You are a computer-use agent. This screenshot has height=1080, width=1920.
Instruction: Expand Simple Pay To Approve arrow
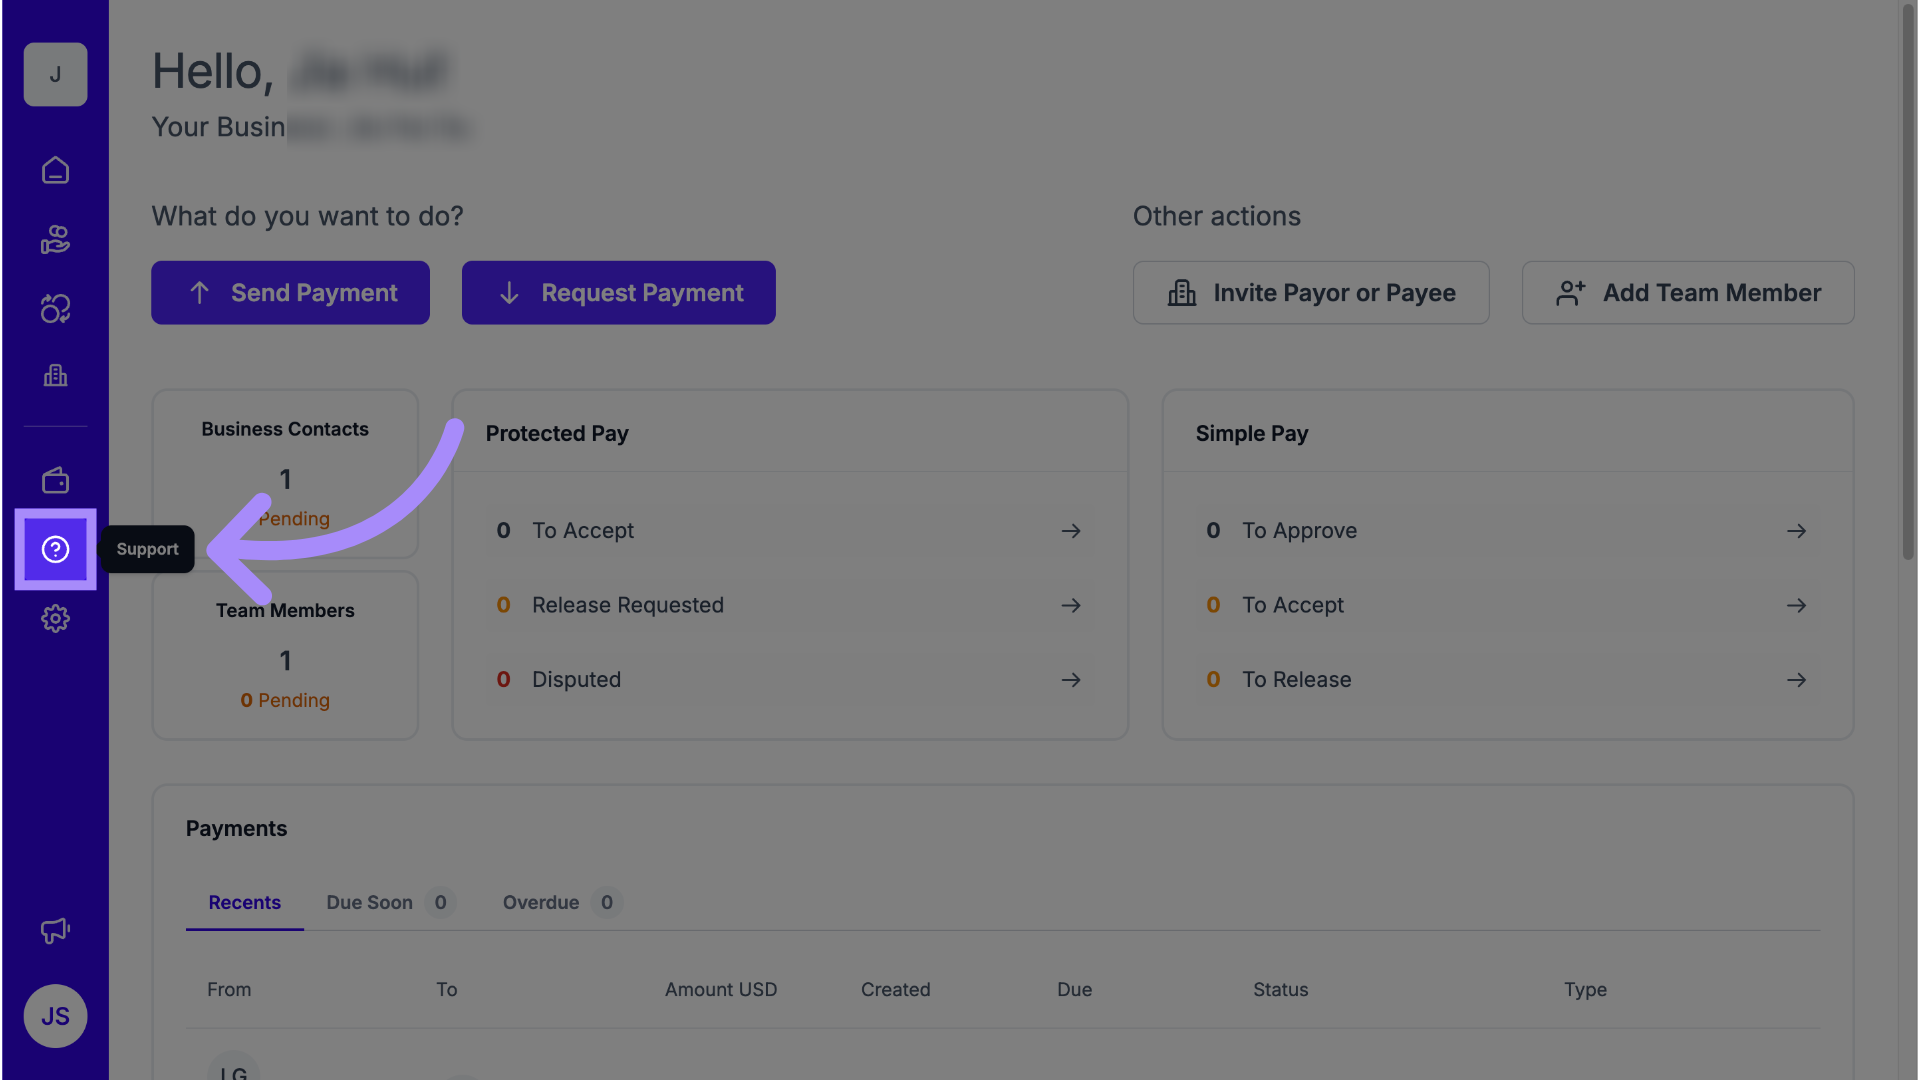tap(1796, 531)
